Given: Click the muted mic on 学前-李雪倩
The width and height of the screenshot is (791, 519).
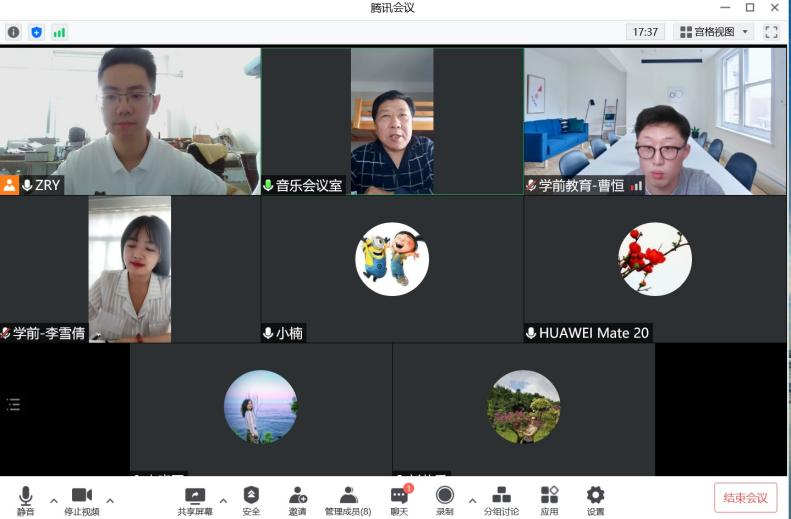Looking at the screenshot, I should [6, 333].
